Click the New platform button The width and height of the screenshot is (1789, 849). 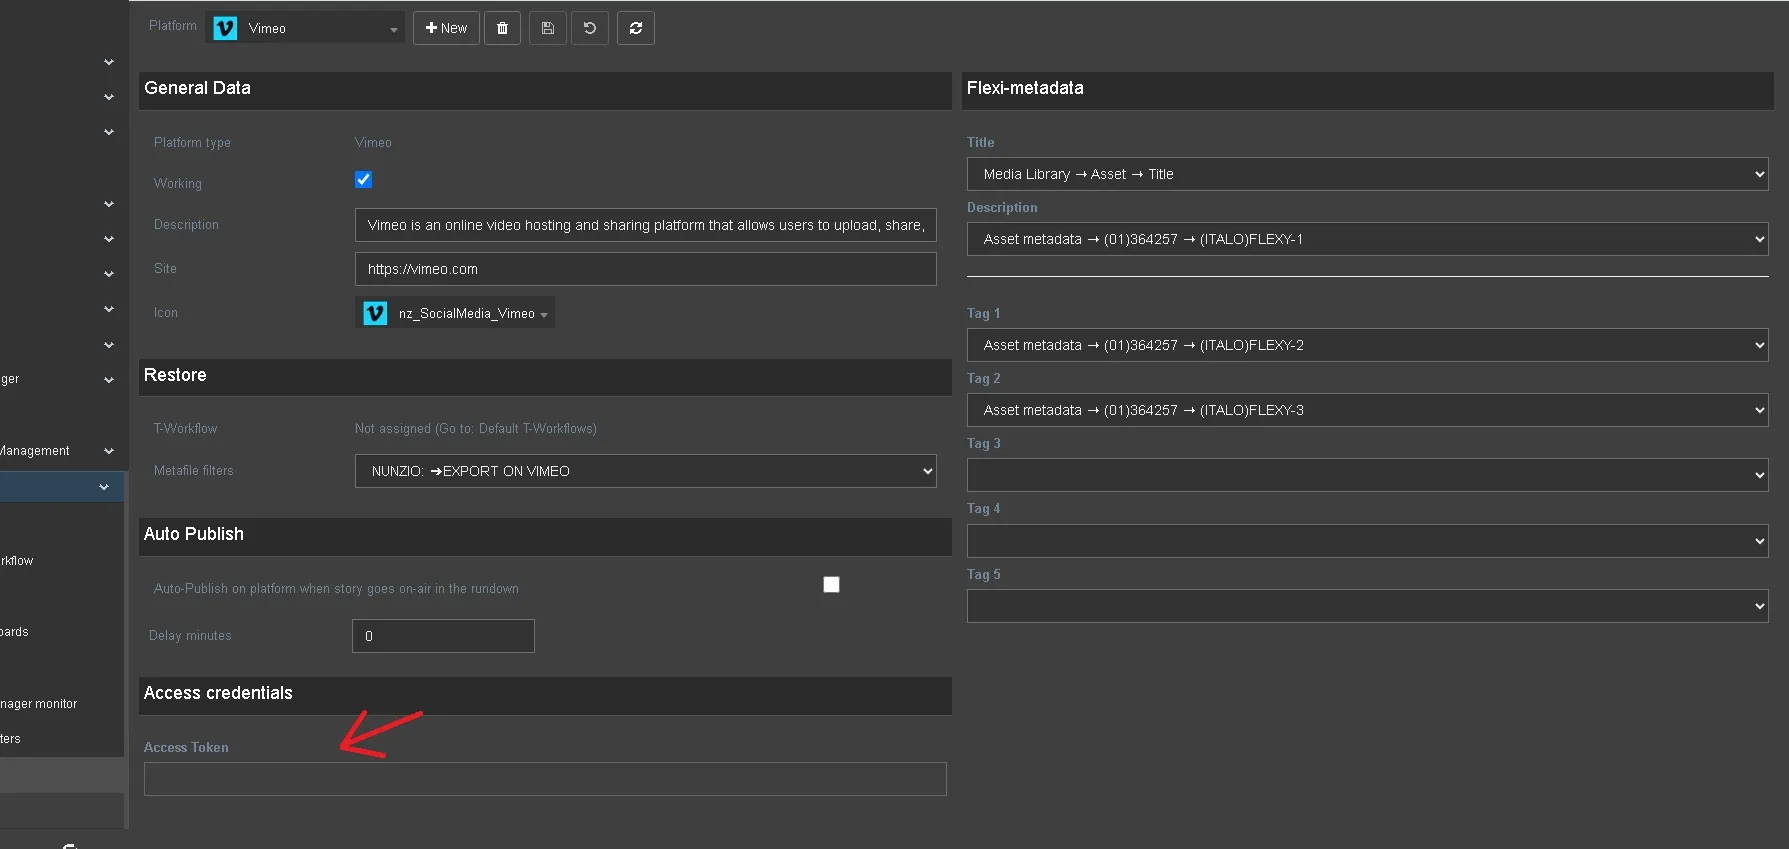tap(446, 28)
